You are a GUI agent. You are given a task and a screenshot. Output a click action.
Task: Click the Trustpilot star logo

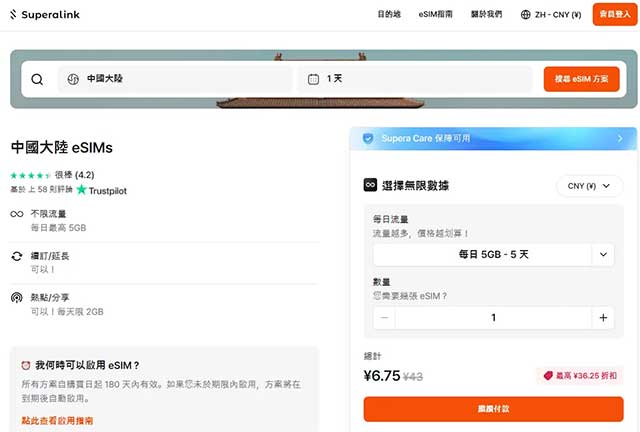pyautogui.click(x=82, y=189)
